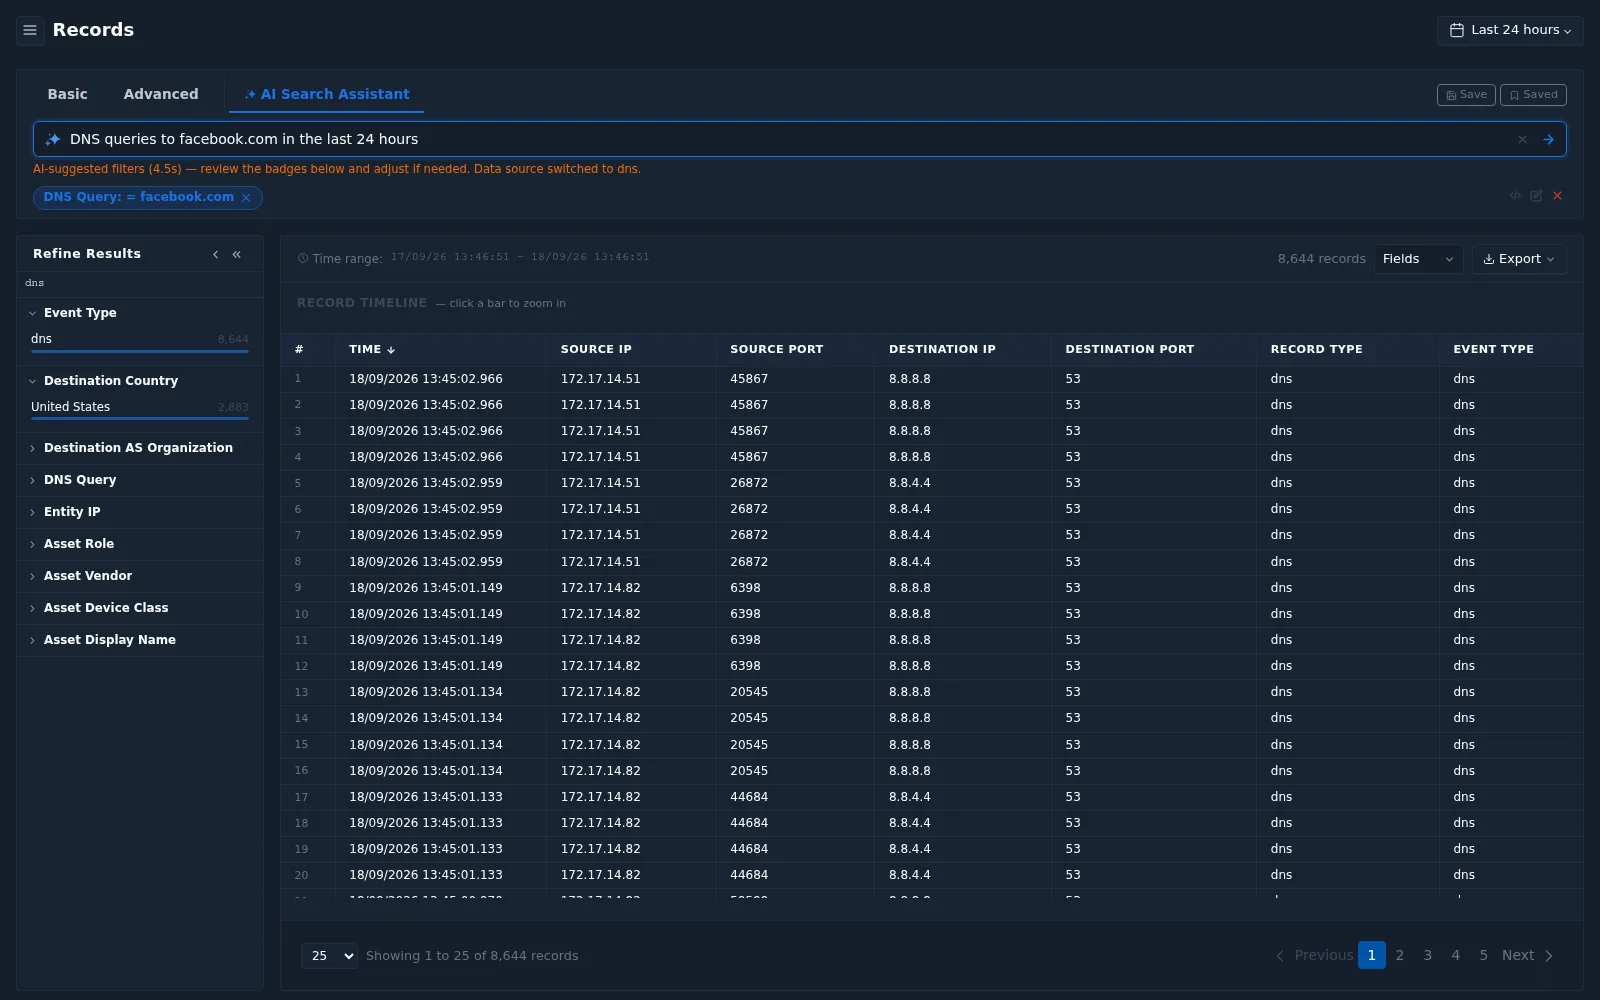Click the single left chevron in Refine Results
This screenshot has width=1600, height=1000.
point(215,254)
